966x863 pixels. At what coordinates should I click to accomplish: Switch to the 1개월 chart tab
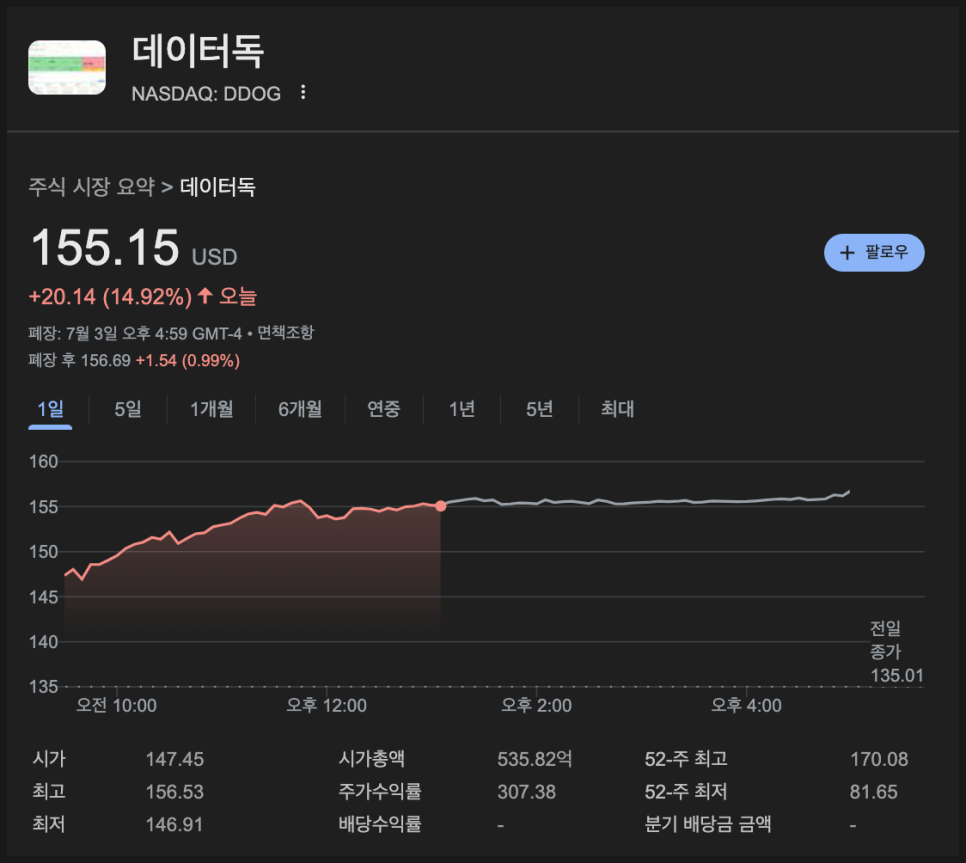211,409
